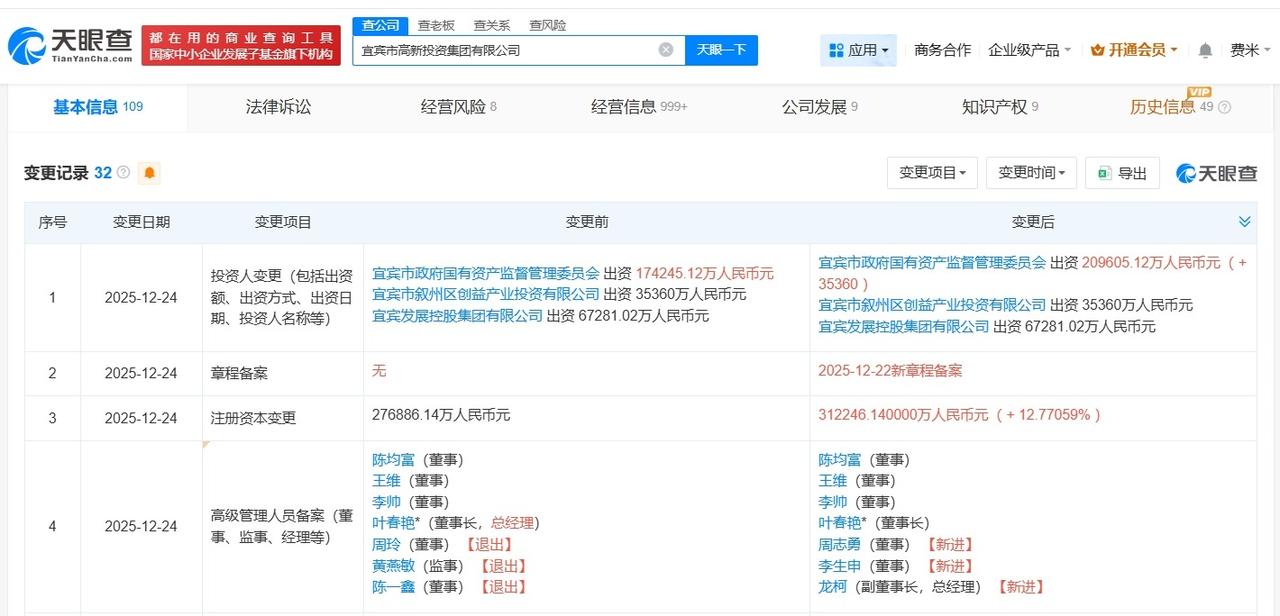Open the notification bell icon

1205,49
